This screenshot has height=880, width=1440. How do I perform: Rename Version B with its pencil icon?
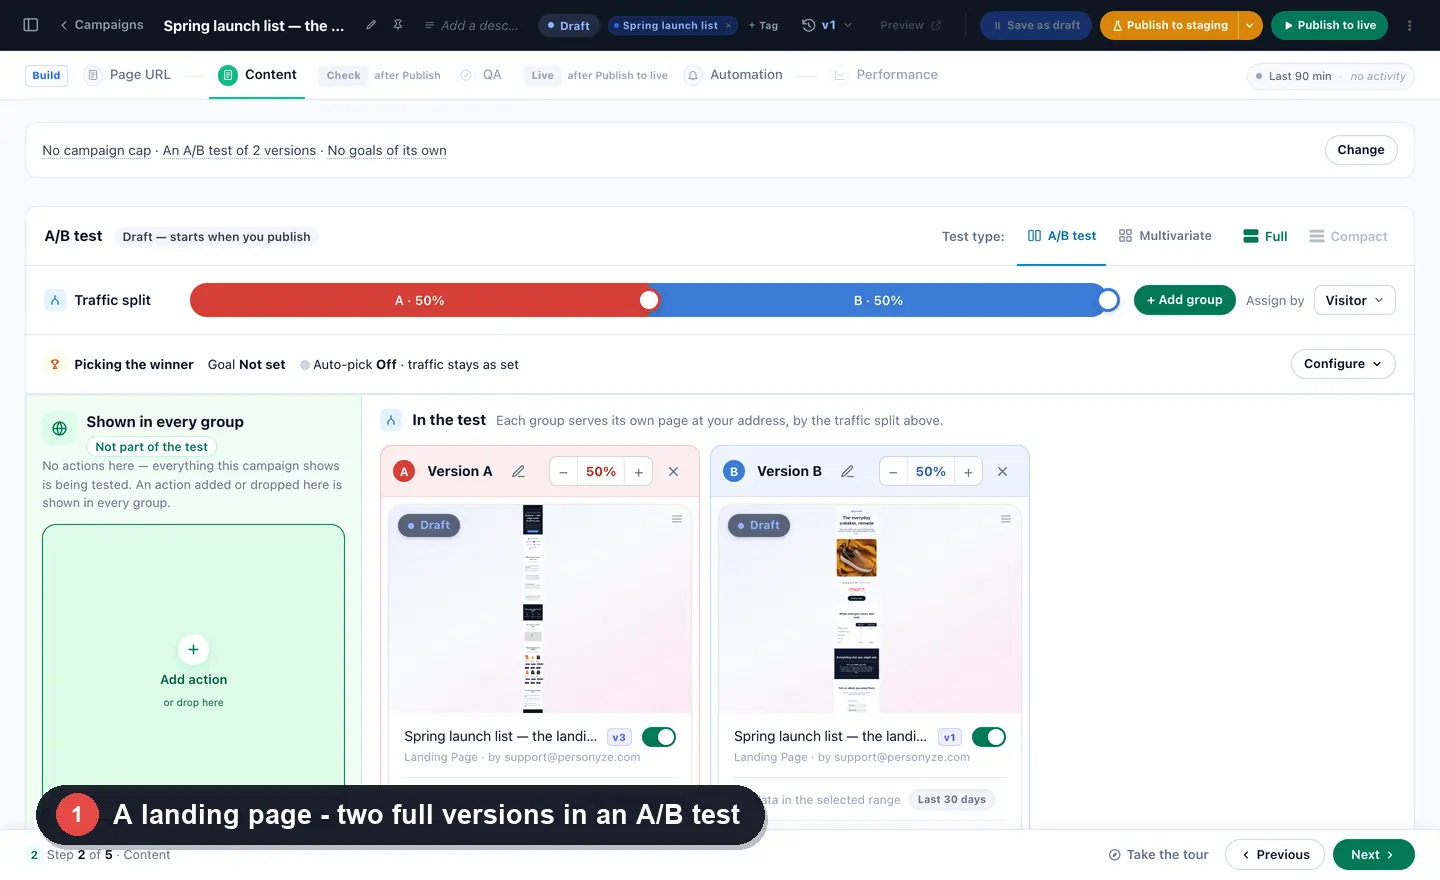[x=847, y=471]
